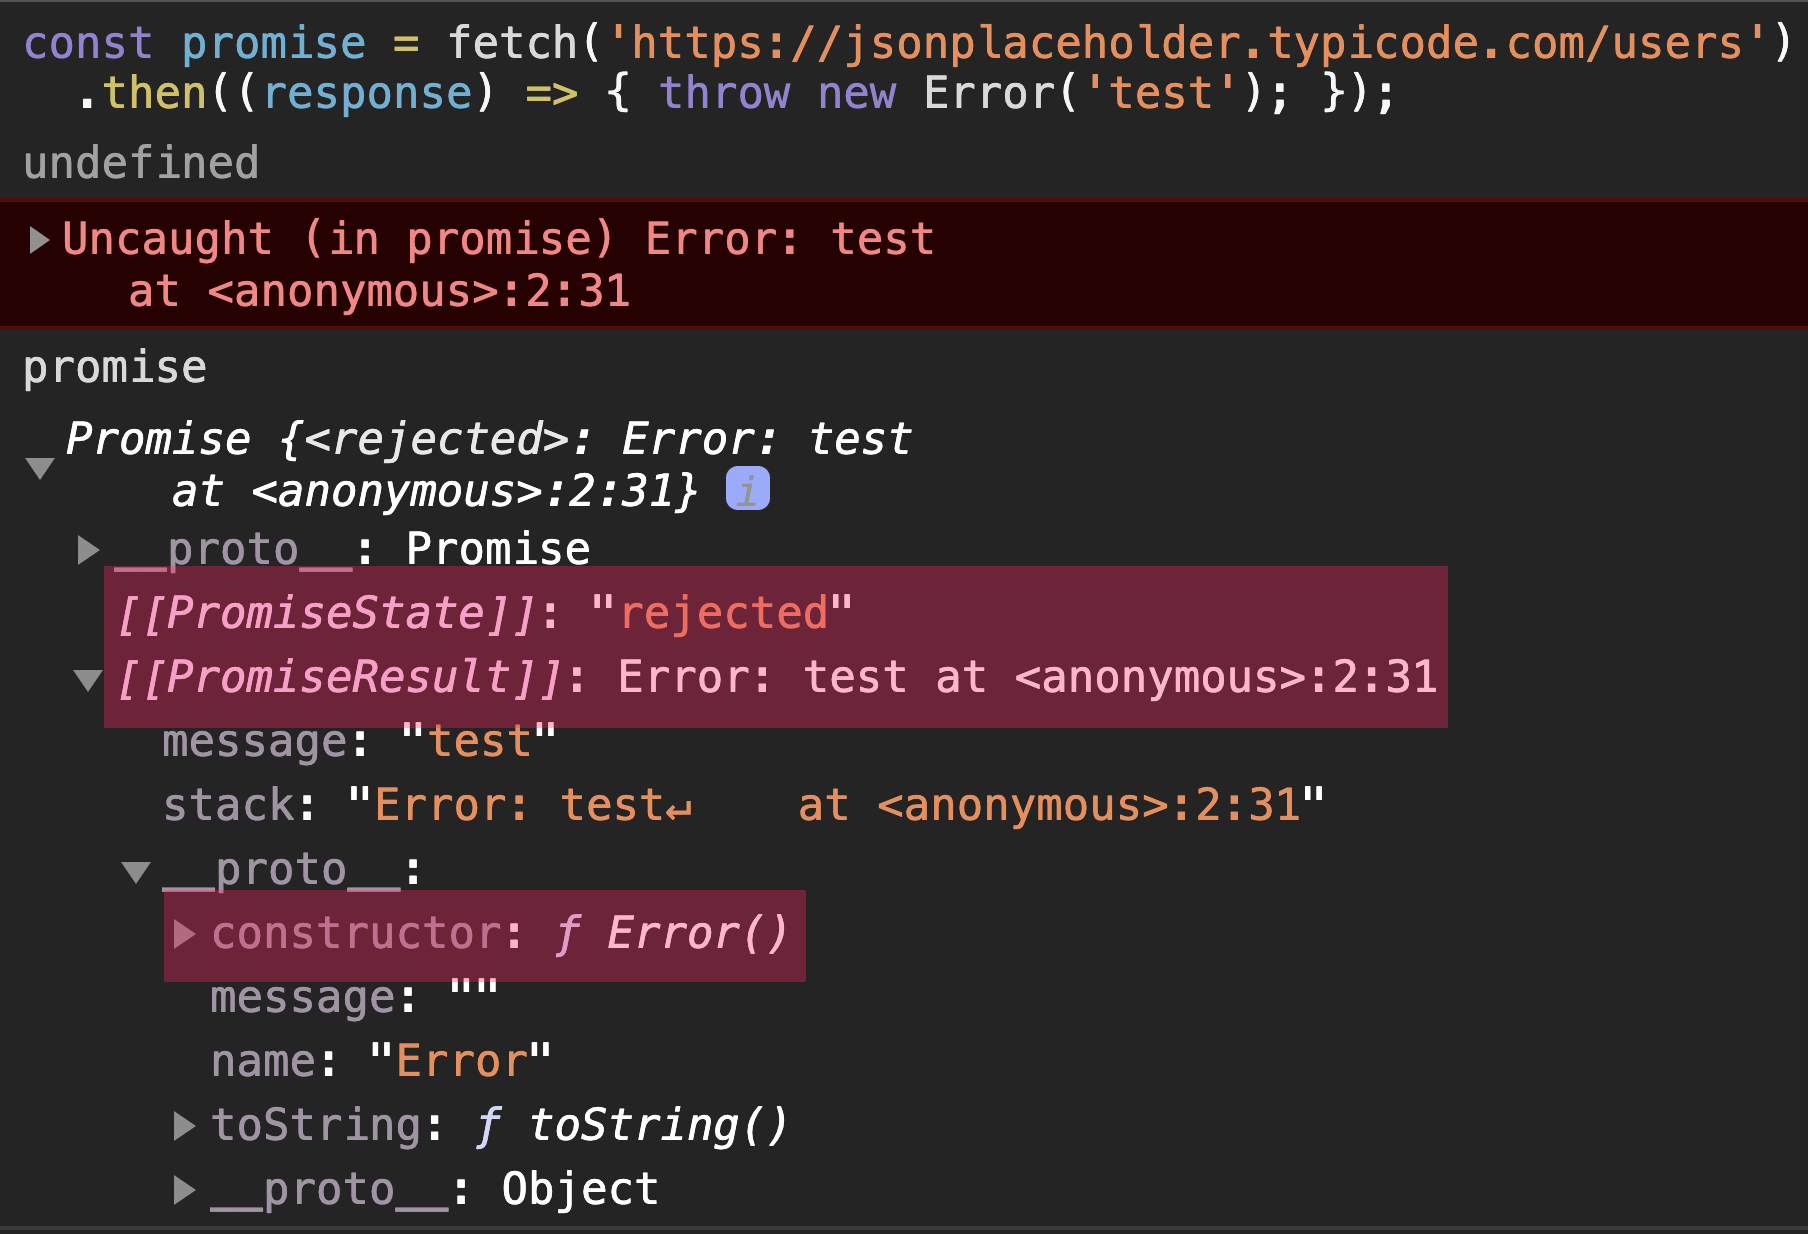This screenshot has width=1808, height=1234.
Task: Expand the __proto__: Object entry
Action: [x=184, y=1190]
